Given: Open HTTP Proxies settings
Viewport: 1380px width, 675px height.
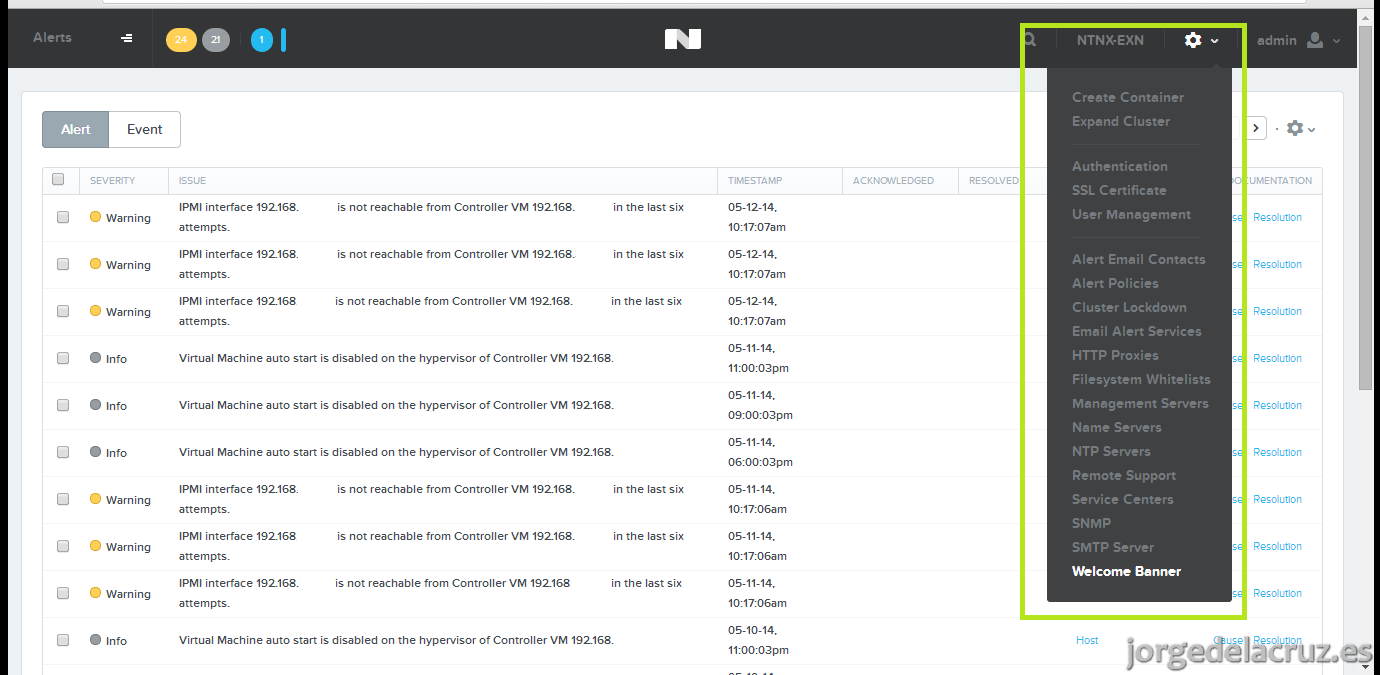Looking at the screenshot, I should [1115, 355].
